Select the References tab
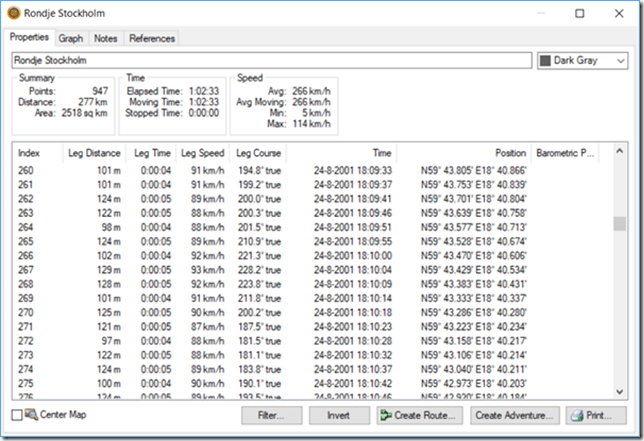 click(x=151, y=38)
